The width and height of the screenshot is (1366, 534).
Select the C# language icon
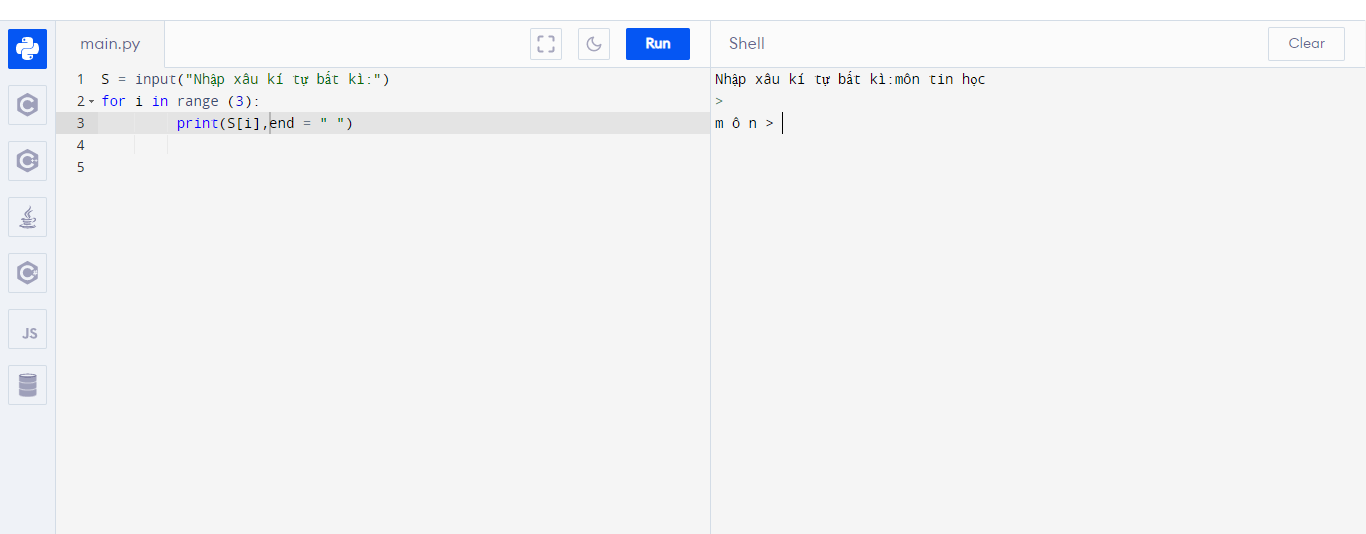(x=27, y=272)
